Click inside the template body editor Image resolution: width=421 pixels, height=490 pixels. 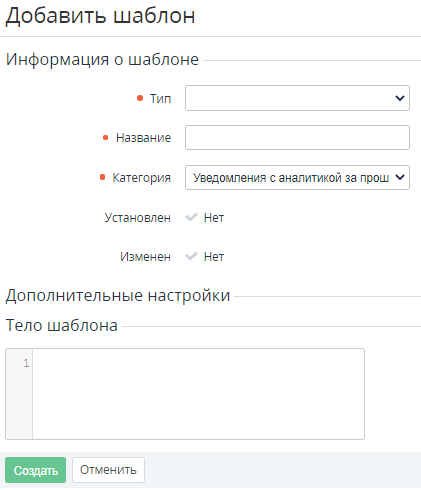[x=198, y=394]
